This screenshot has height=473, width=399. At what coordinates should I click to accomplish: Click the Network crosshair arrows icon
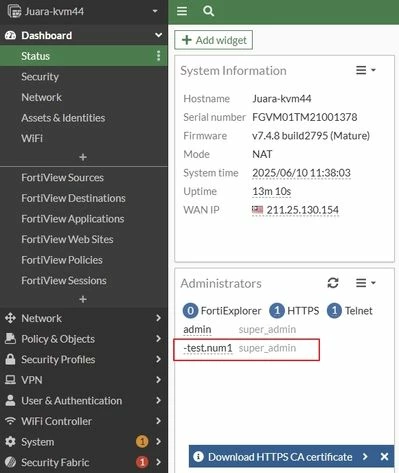click(10, 318)
